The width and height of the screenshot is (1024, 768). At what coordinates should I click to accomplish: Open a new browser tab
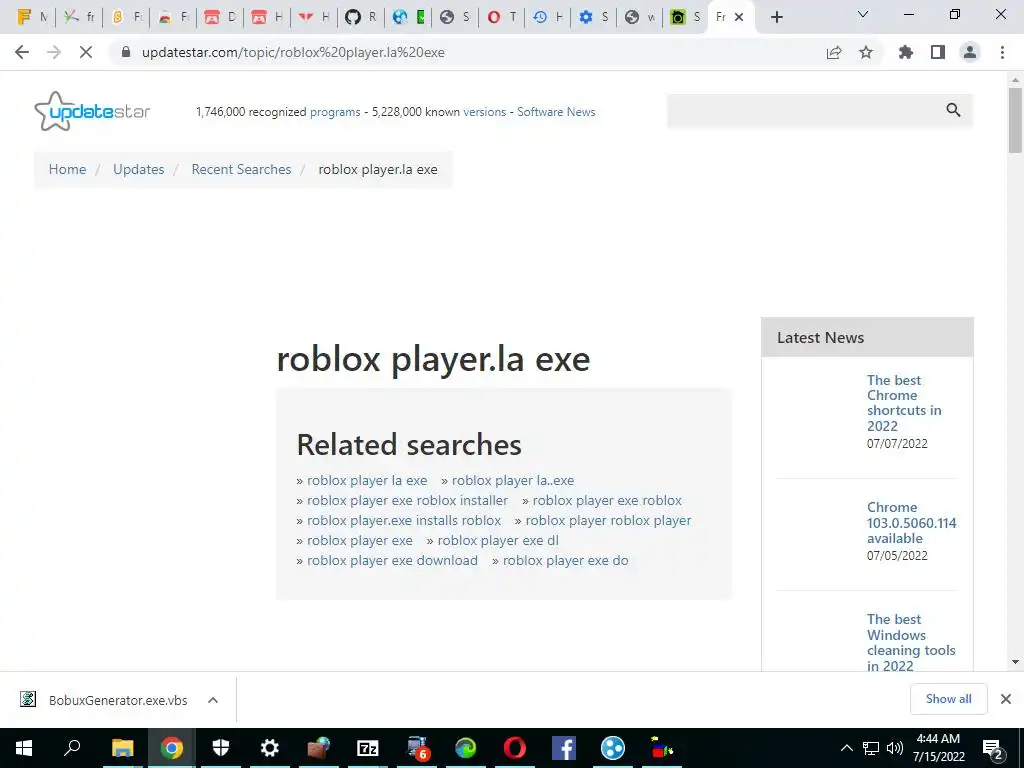(x=776, y=17)
